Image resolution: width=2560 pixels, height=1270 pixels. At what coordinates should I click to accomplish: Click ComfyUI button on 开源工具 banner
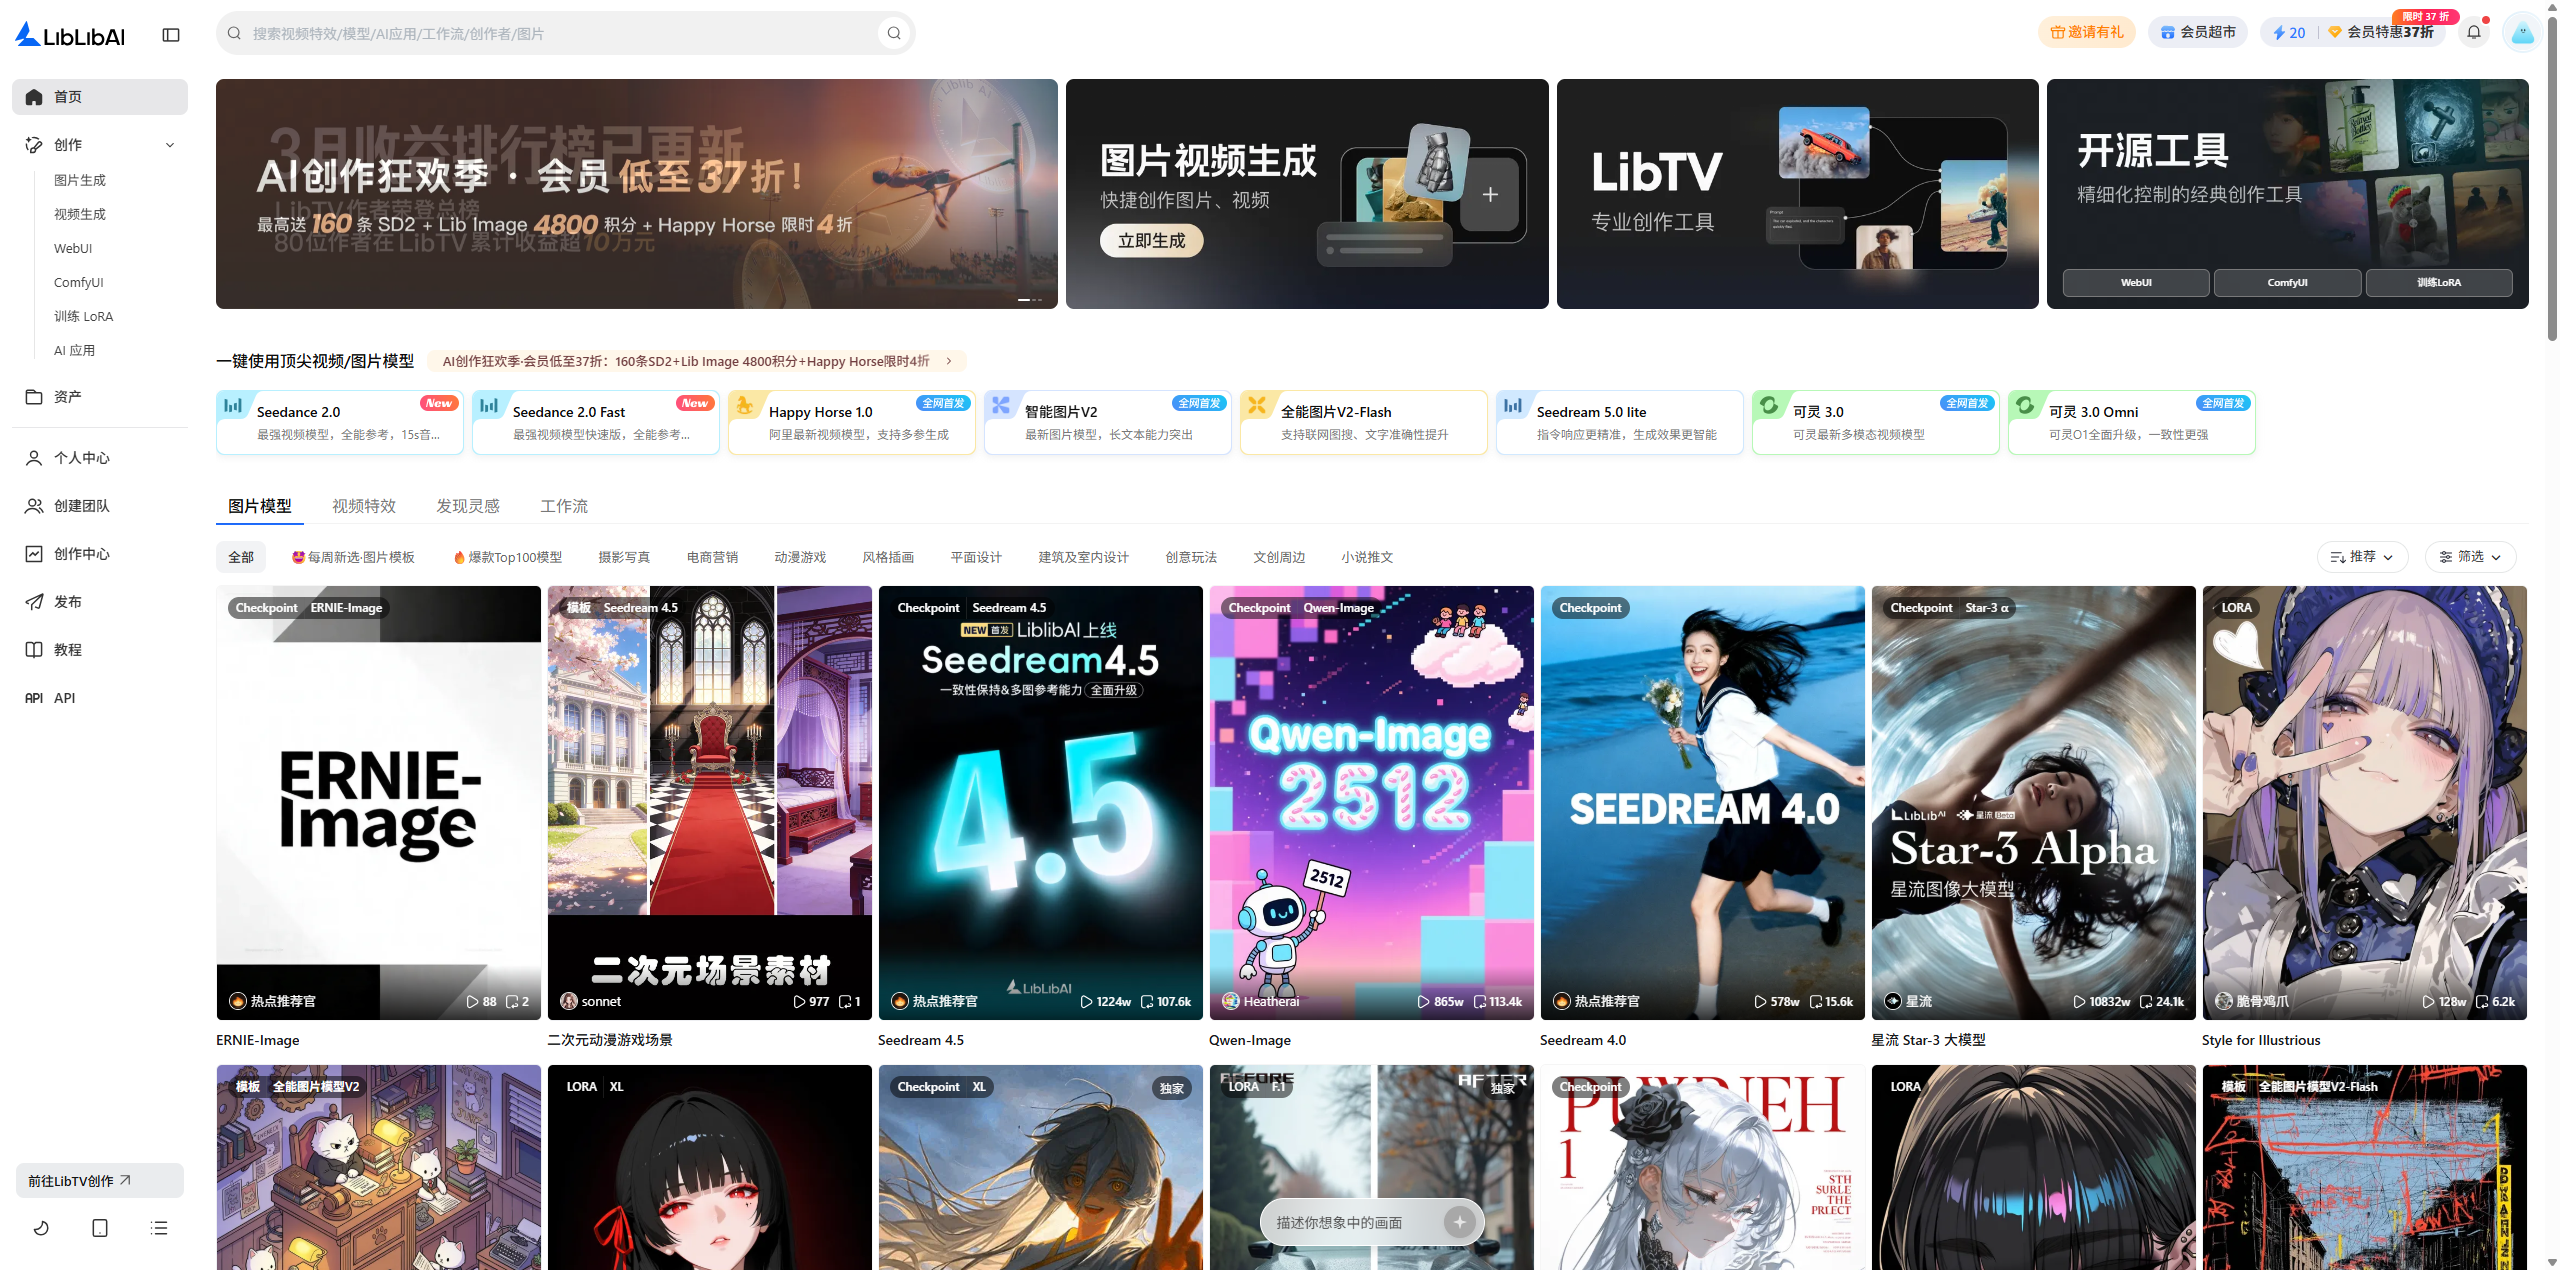pyautogui.click(x=2287, y=282)
